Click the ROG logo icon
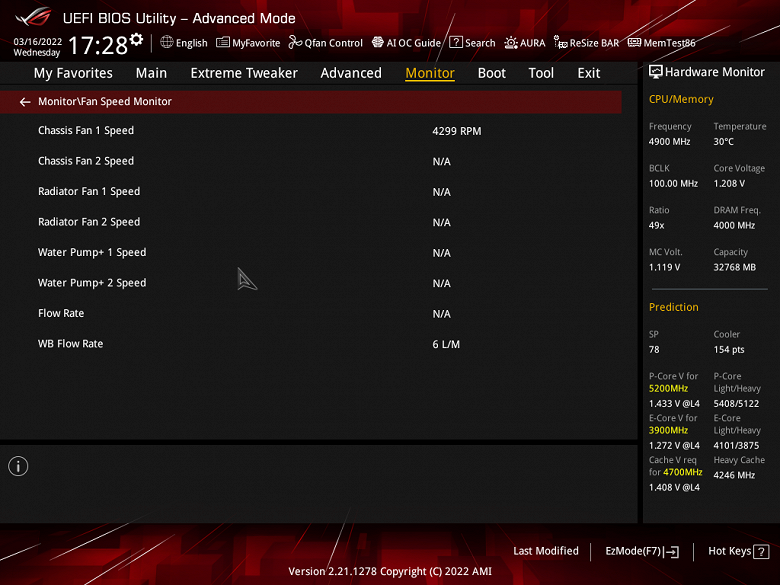Screen dimensions: 780x585 [33, 17]
